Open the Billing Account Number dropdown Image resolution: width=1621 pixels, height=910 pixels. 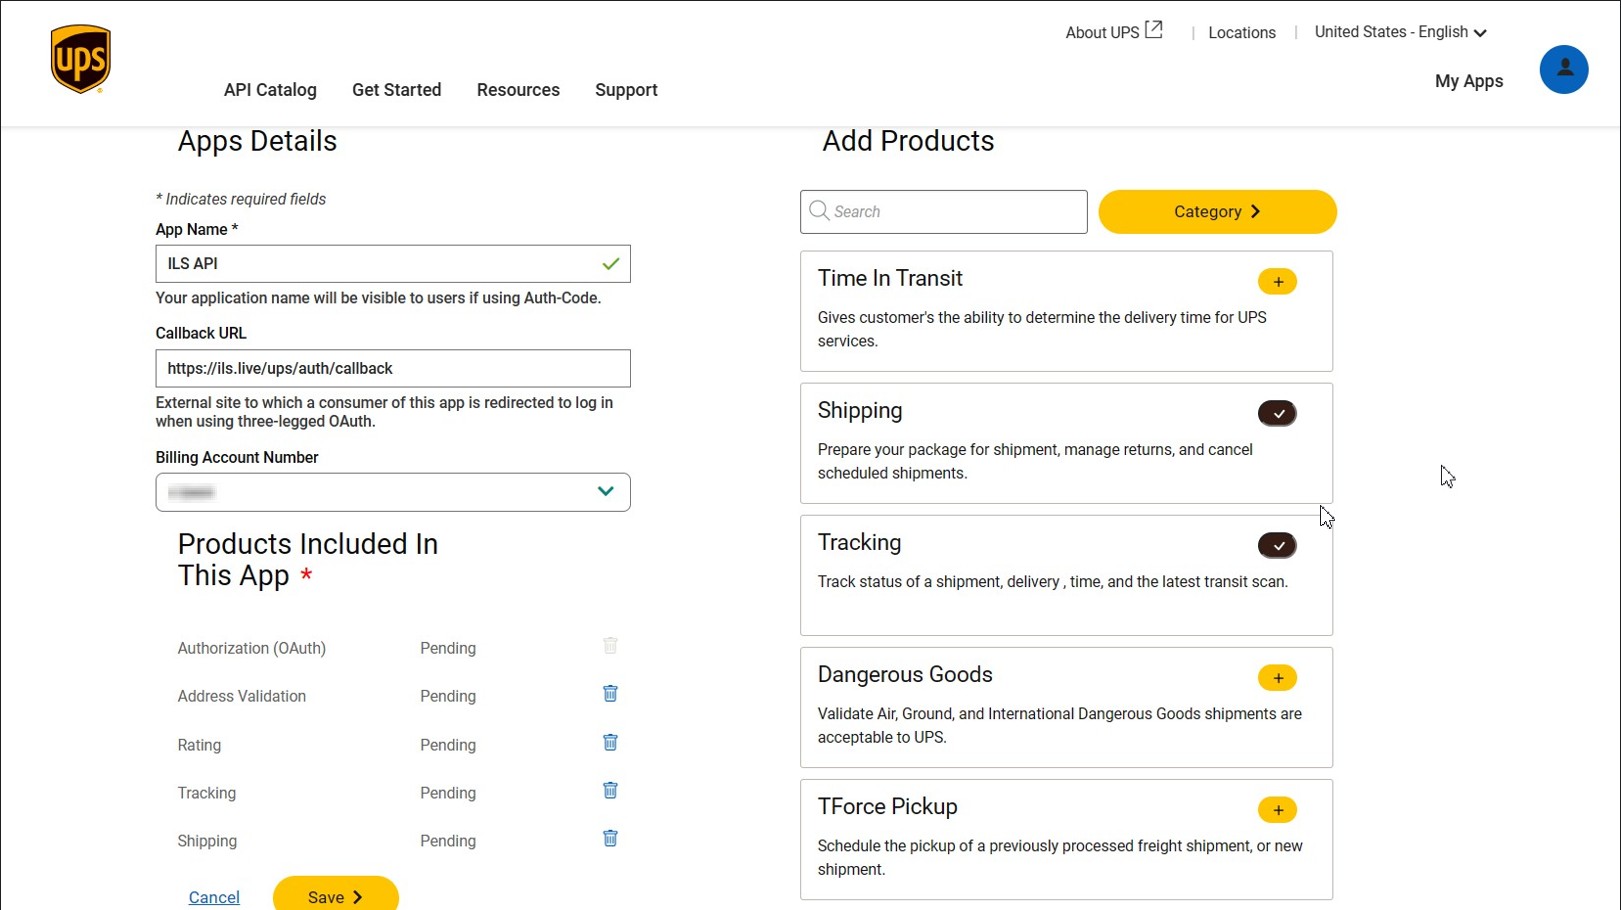coord(605,491)
